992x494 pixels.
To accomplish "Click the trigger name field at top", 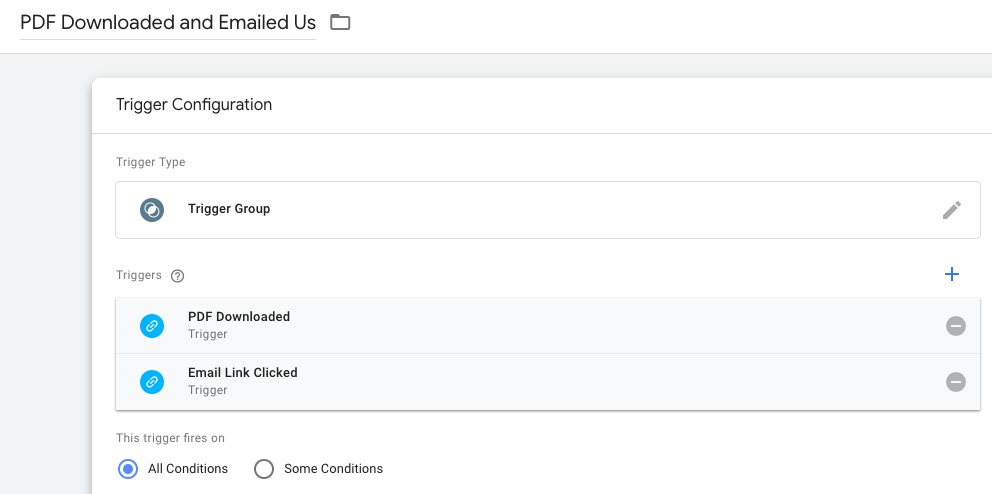I will click(x=167, y=22).
